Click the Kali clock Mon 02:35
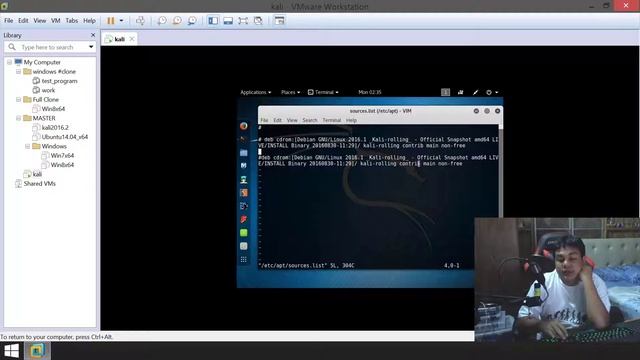 tap(370, 92)
